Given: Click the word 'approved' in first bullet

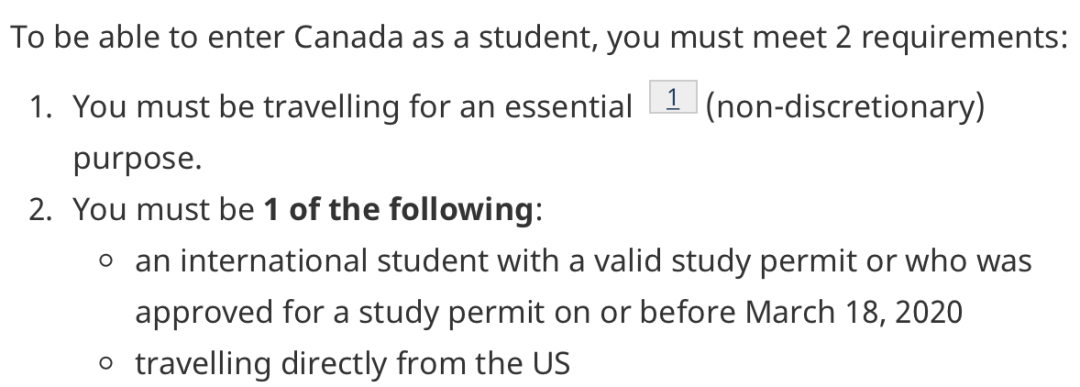Looking at the screenshot, I should coord(203,312).
